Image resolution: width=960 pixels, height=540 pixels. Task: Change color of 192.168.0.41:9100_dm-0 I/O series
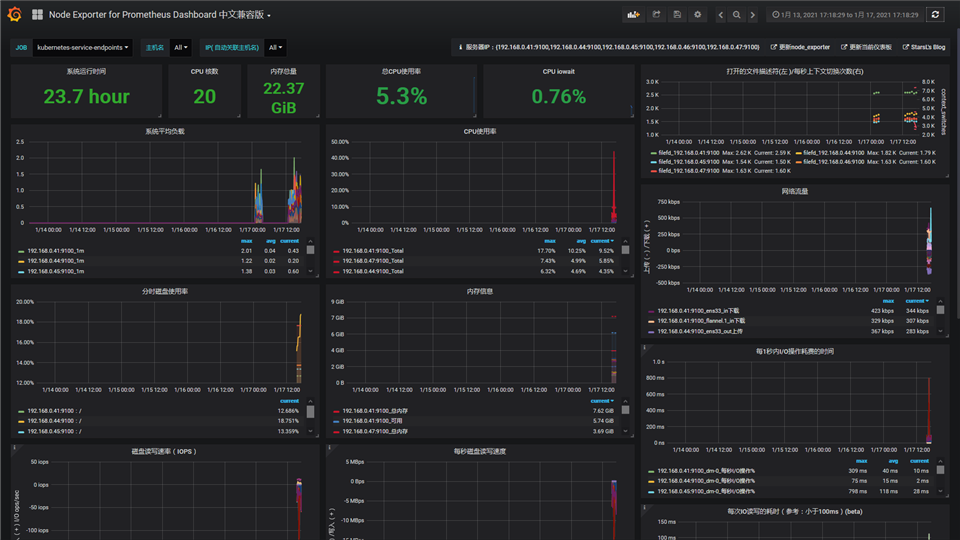pyautogui.click(x=651, y=471)
